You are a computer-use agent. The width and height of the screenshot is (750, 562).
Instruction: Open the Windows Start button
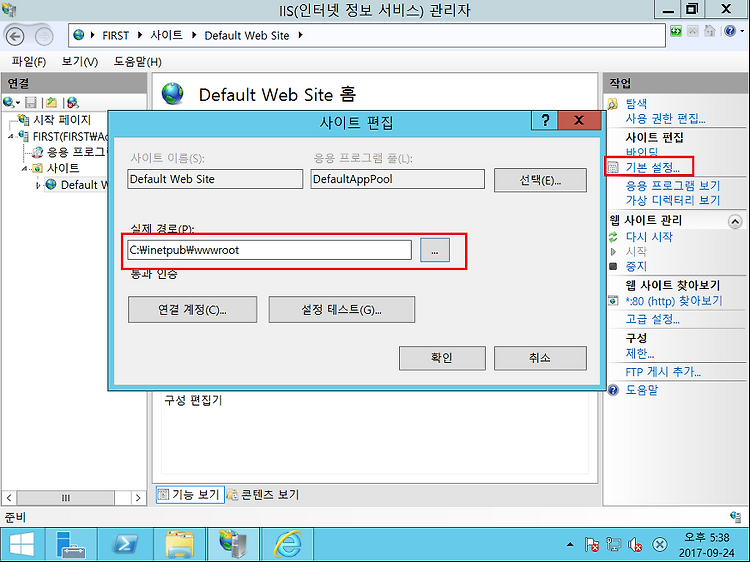[22, 545]
